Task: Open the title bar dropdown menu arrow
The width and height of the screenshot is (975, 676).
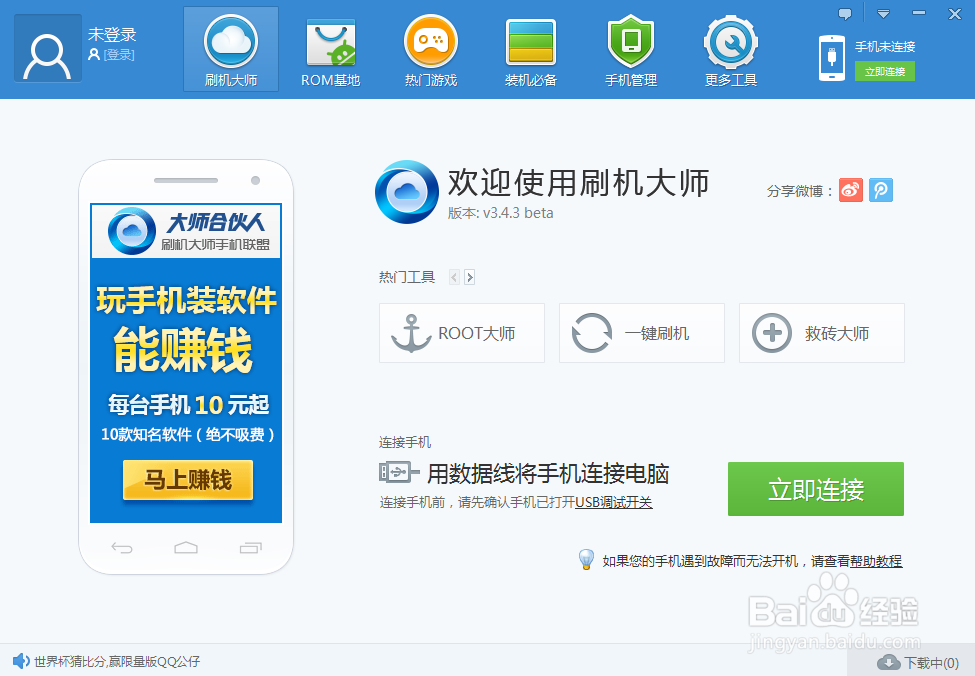Action: pyautogui.click(x=883, y=14)
